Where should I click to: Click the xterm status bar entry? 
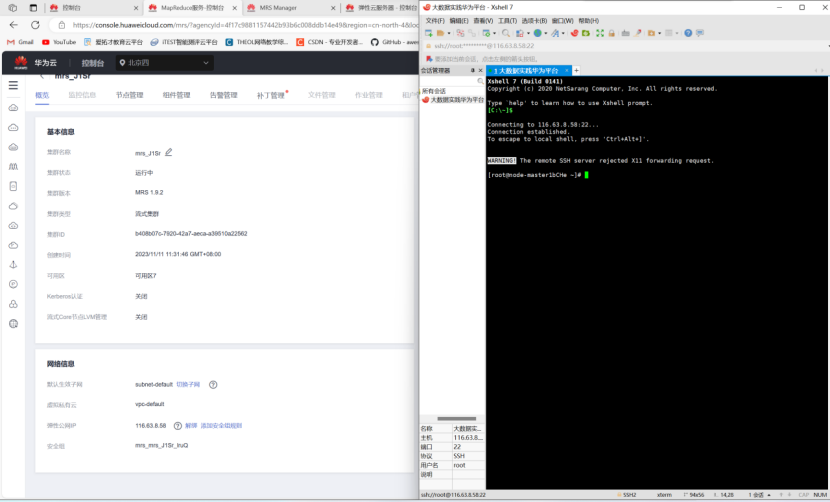[664, 495]
